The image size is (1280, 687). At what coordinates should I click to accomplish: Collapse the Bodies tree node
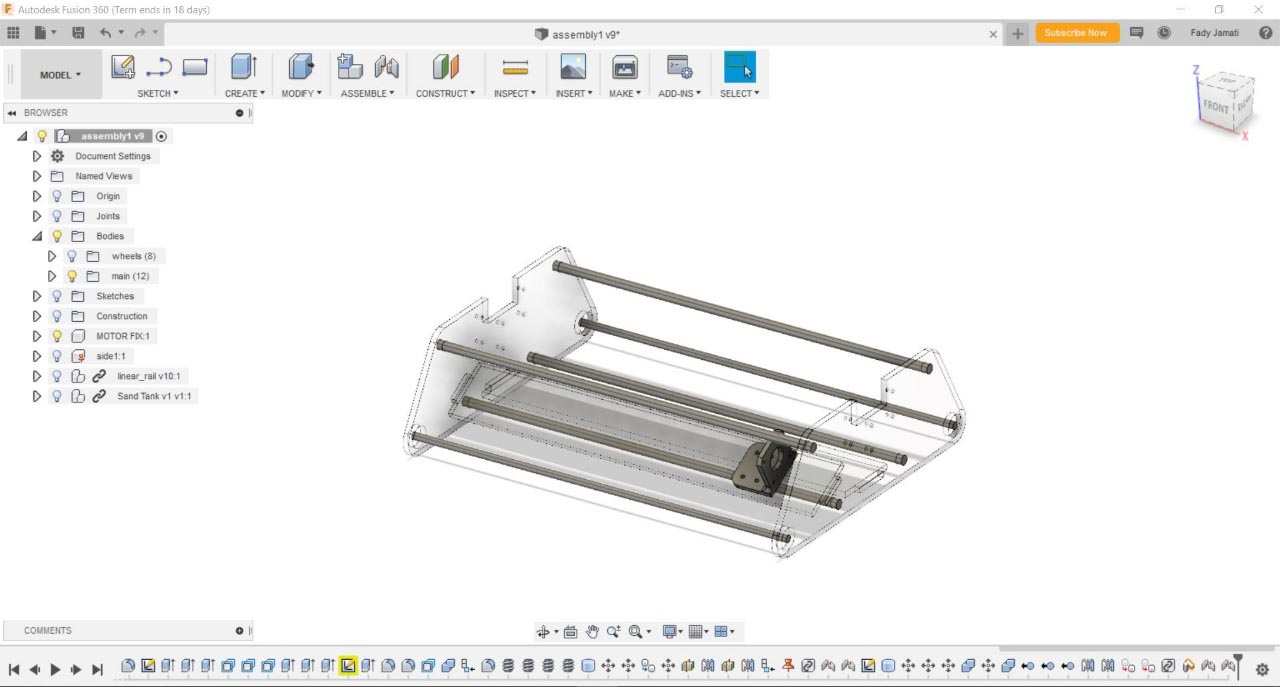pyautogui.click(x=37, y=236)
